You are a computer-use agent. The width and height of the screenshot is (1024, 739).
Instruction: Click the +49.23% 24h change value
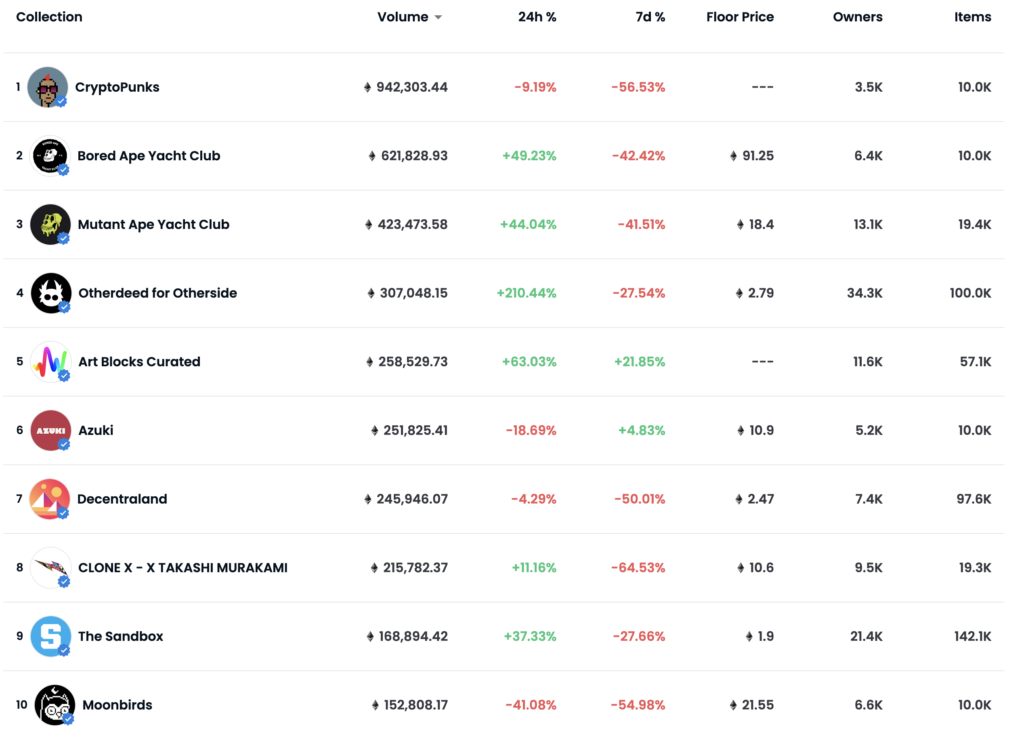coord(529,155)
